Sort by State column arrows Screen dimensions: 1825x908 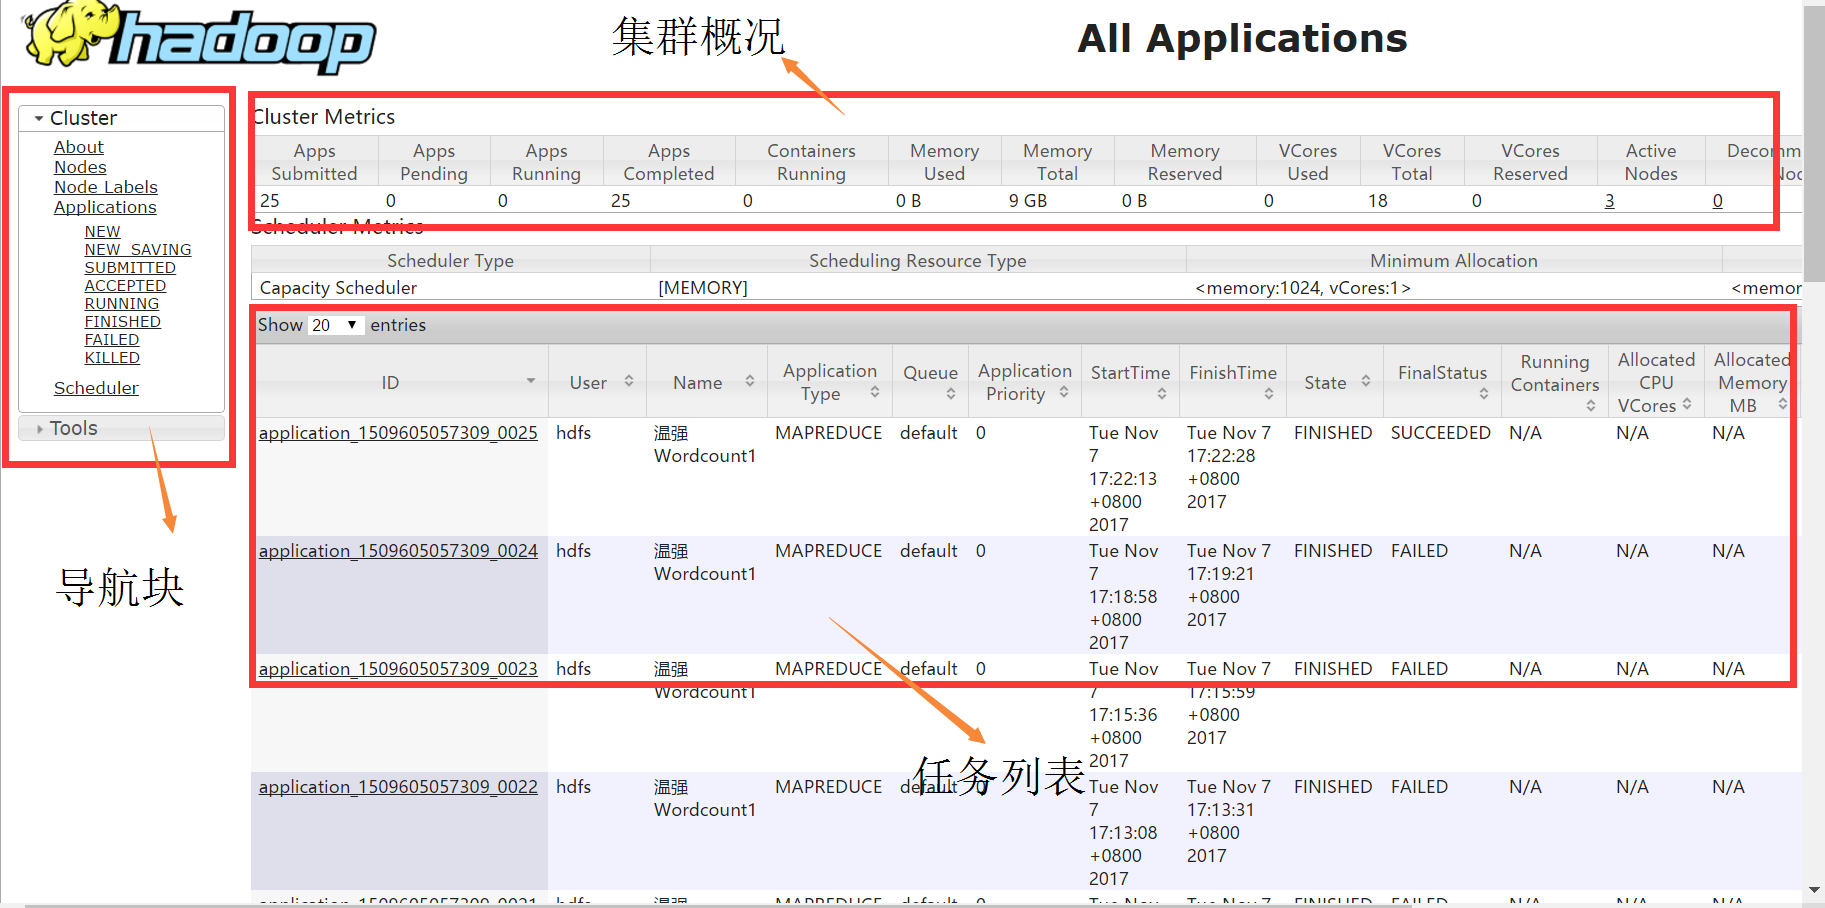pos(1366,381)
